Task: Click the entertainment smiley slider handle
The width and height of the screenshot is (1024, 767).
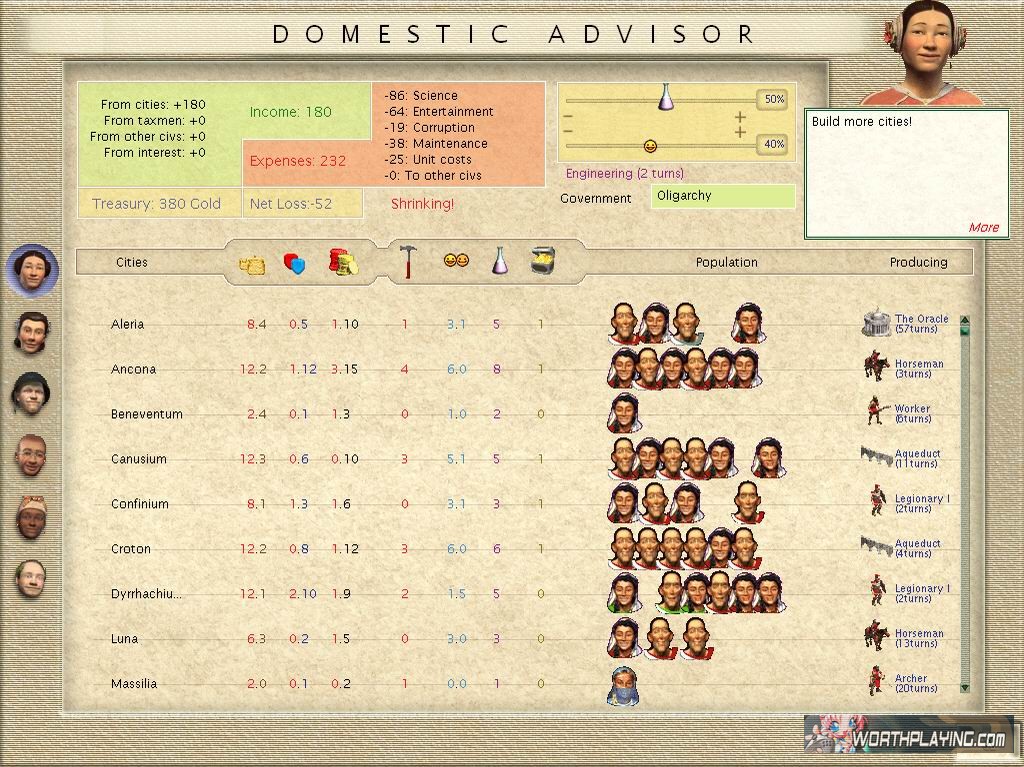Action: pyautogui.click(x=650, y=146)
